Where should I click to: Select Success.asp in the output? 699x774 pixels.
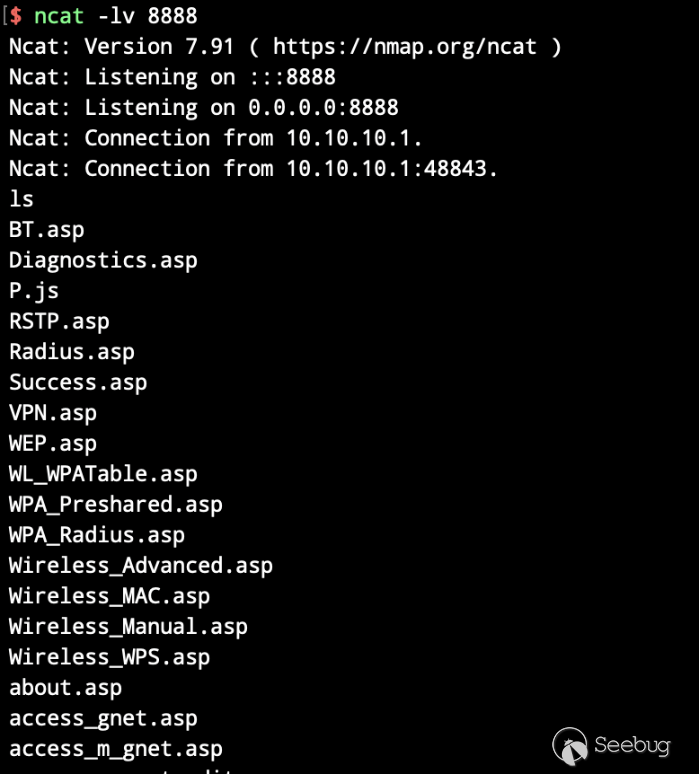(78, 382)
